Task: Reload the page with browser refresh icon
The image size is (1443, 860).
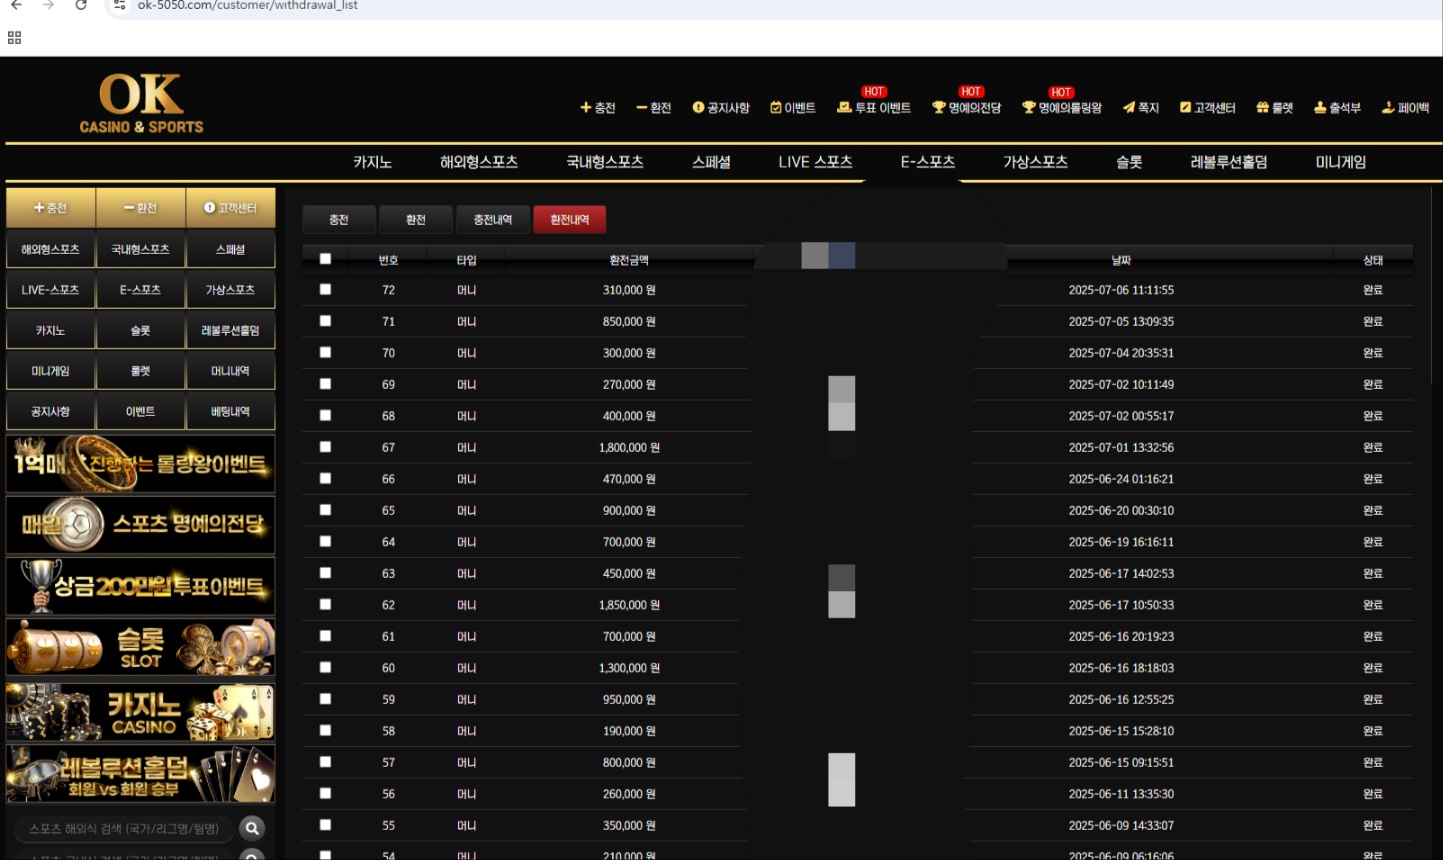Action: coord(81,6)
